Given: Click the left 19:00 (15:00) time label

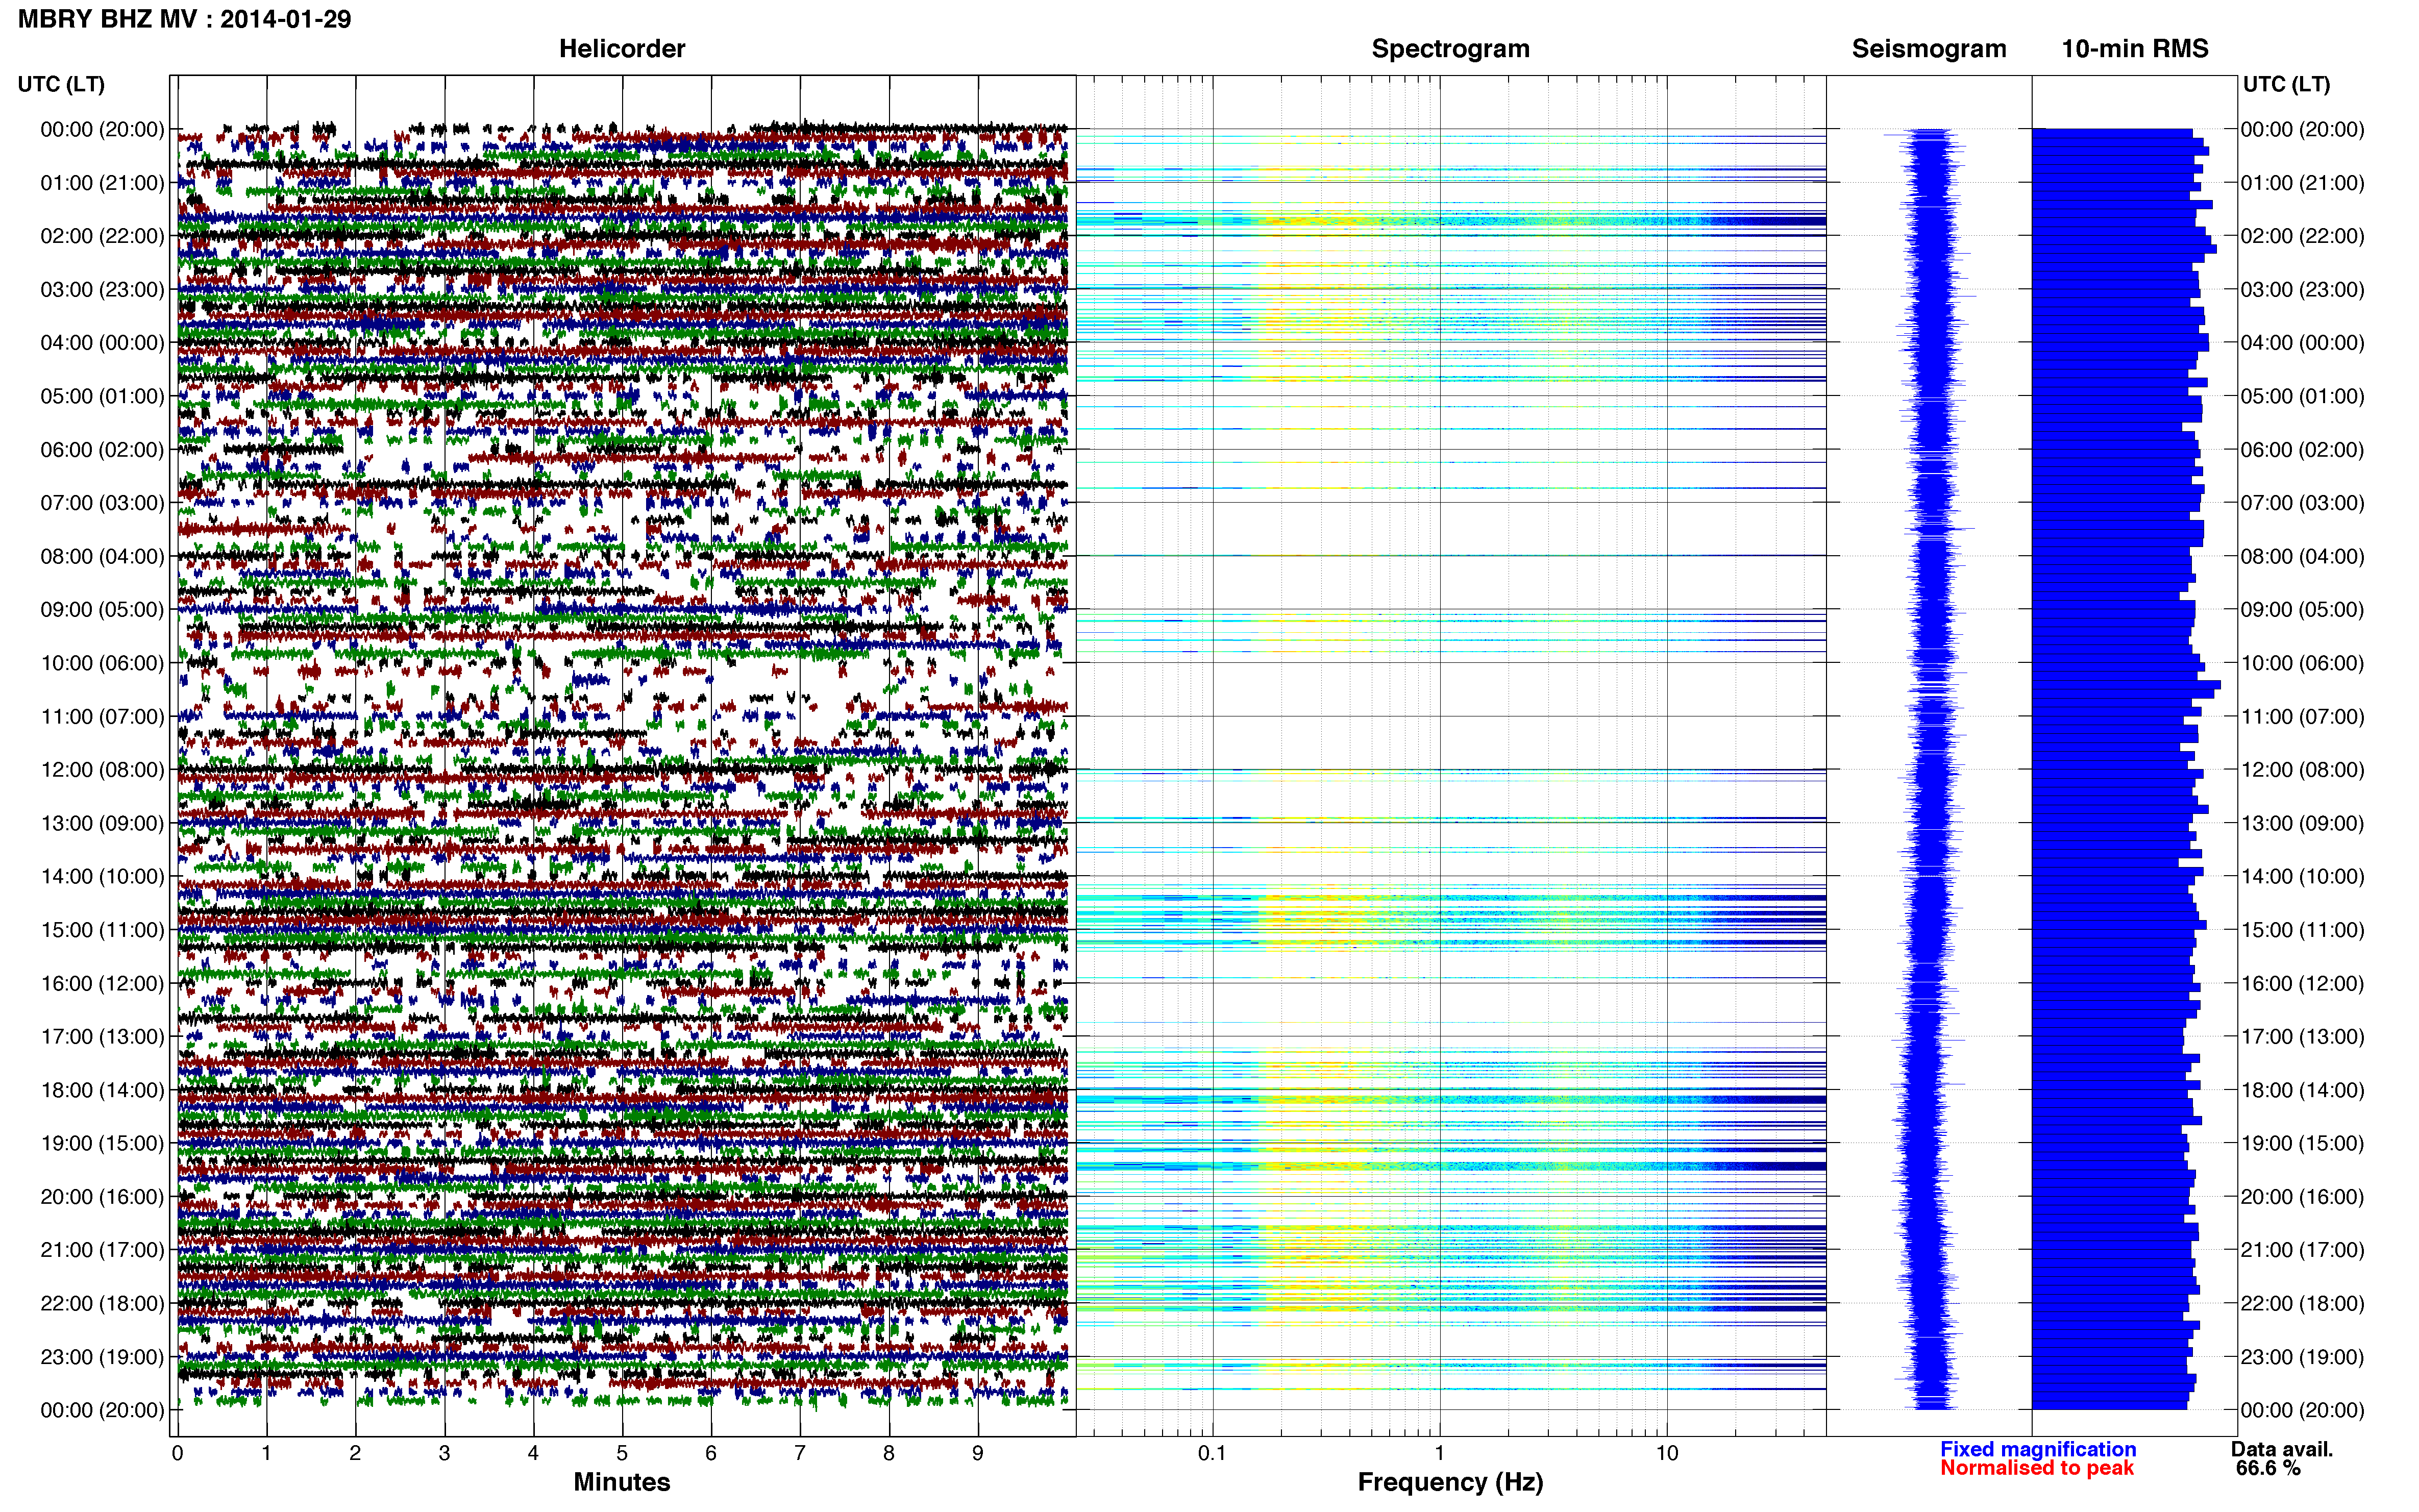Looking at the screenshot, I should tap(102, 1143).
